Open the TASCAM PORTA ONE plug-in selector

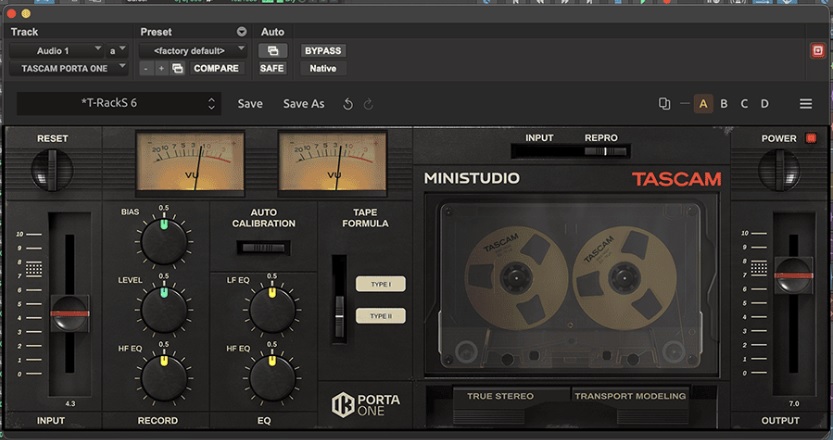click(69, 69)
